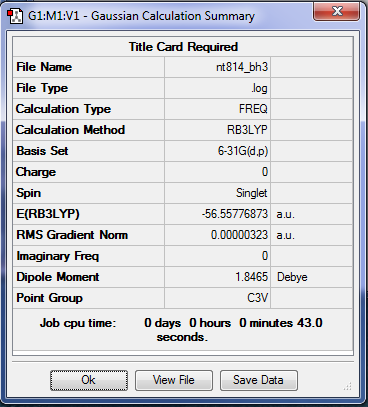Select the file type value .log
Image resolution: width=368 pixels, height=407 pixels.
click(259, 88)
